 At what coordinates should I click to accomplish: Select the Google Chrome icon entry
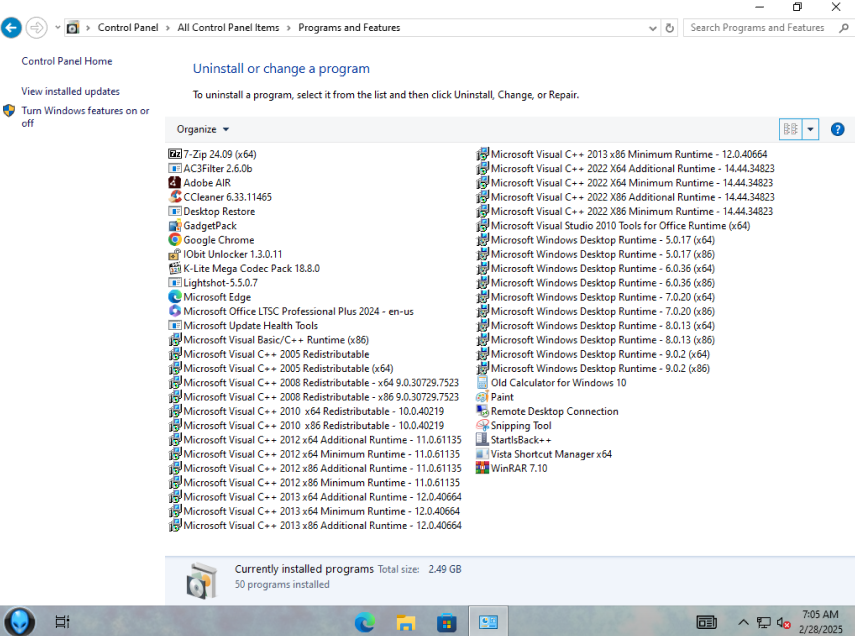coord(174,239)
